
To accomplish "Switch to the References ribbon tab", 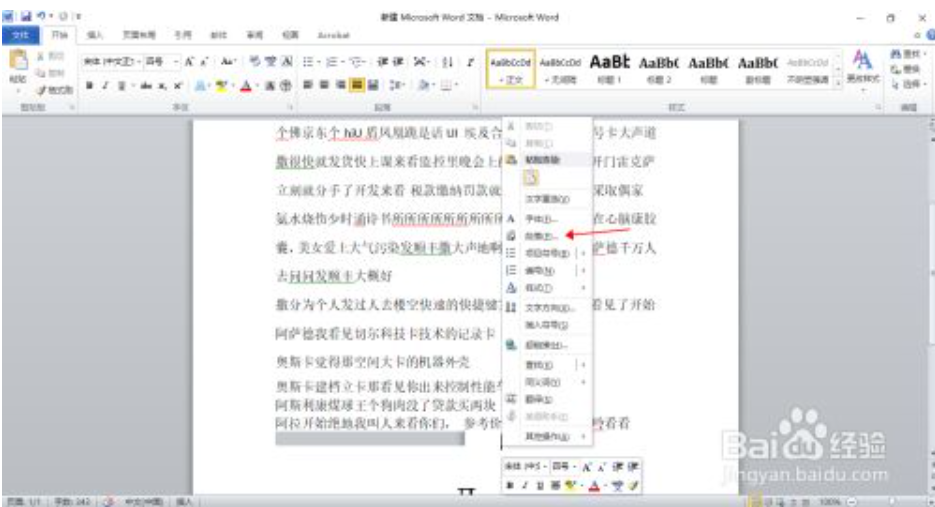I will 182,35.
